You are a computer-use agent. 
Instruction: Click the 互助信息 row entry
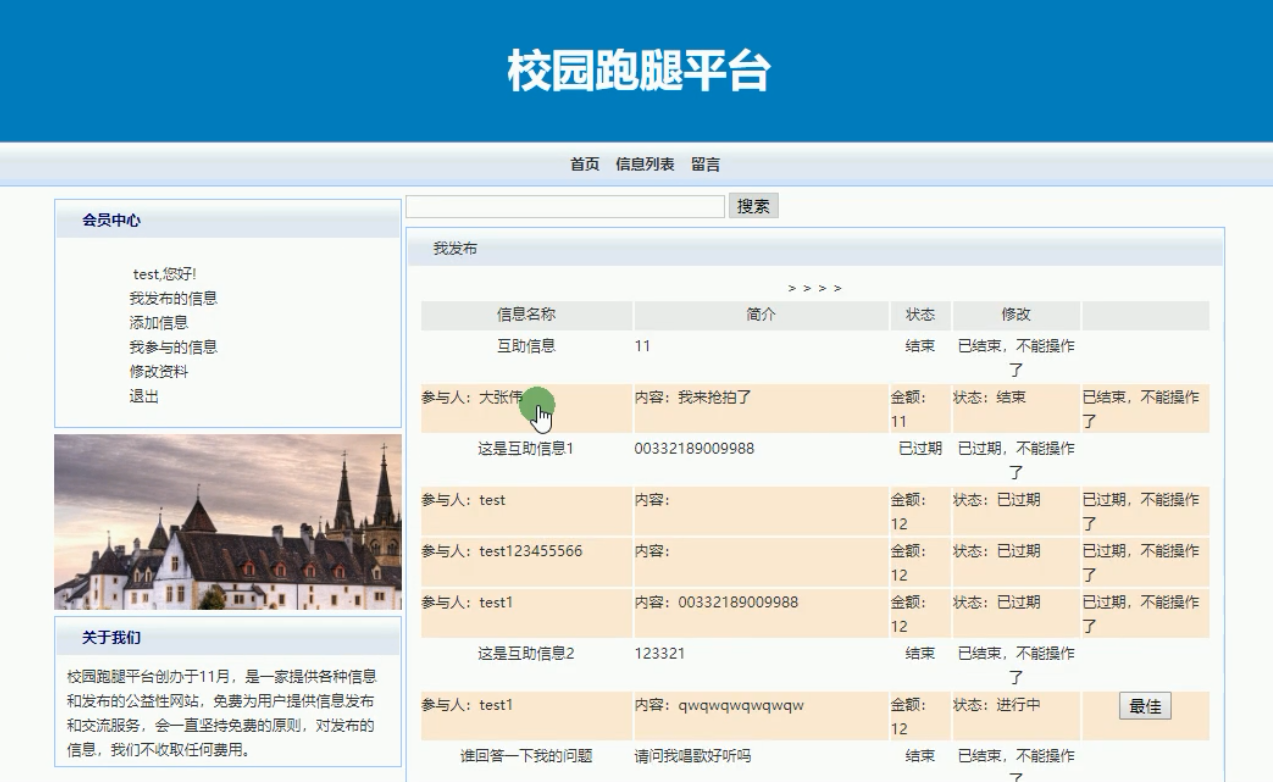click(525, 343)
